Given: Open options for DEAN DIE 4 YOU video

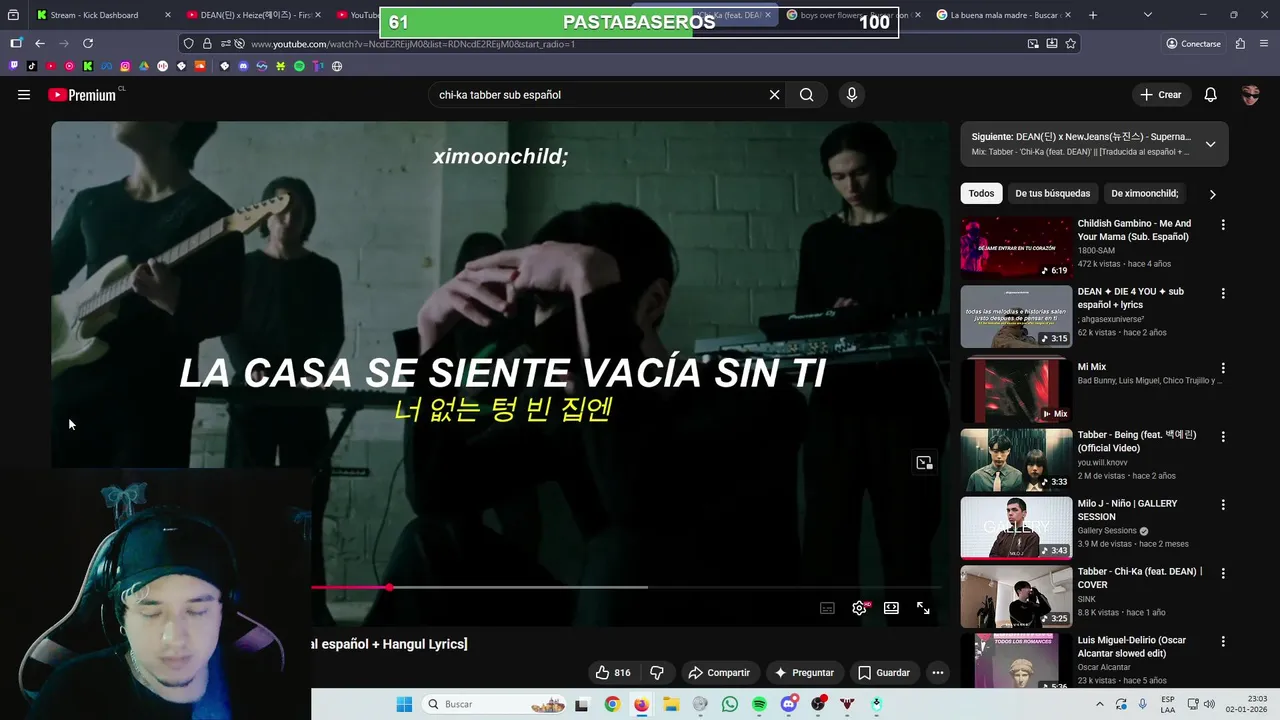Looking at the screenshot, I should click(1222, 294).
